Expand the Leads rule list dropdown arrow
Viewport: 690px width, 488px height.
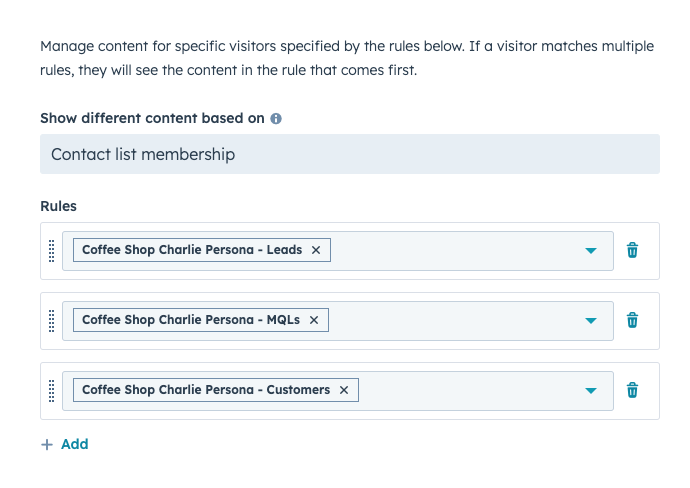(x=591, y=251)
